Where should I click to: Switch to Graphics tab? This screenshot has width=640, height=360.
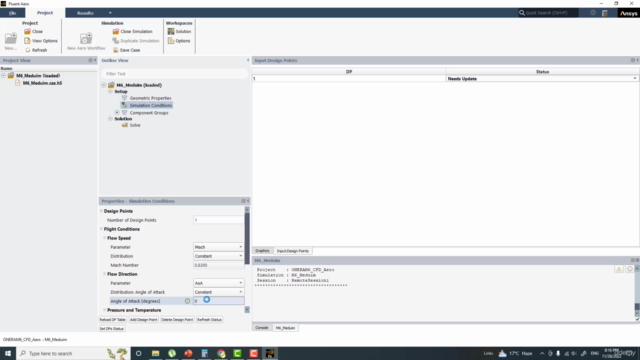262,251
